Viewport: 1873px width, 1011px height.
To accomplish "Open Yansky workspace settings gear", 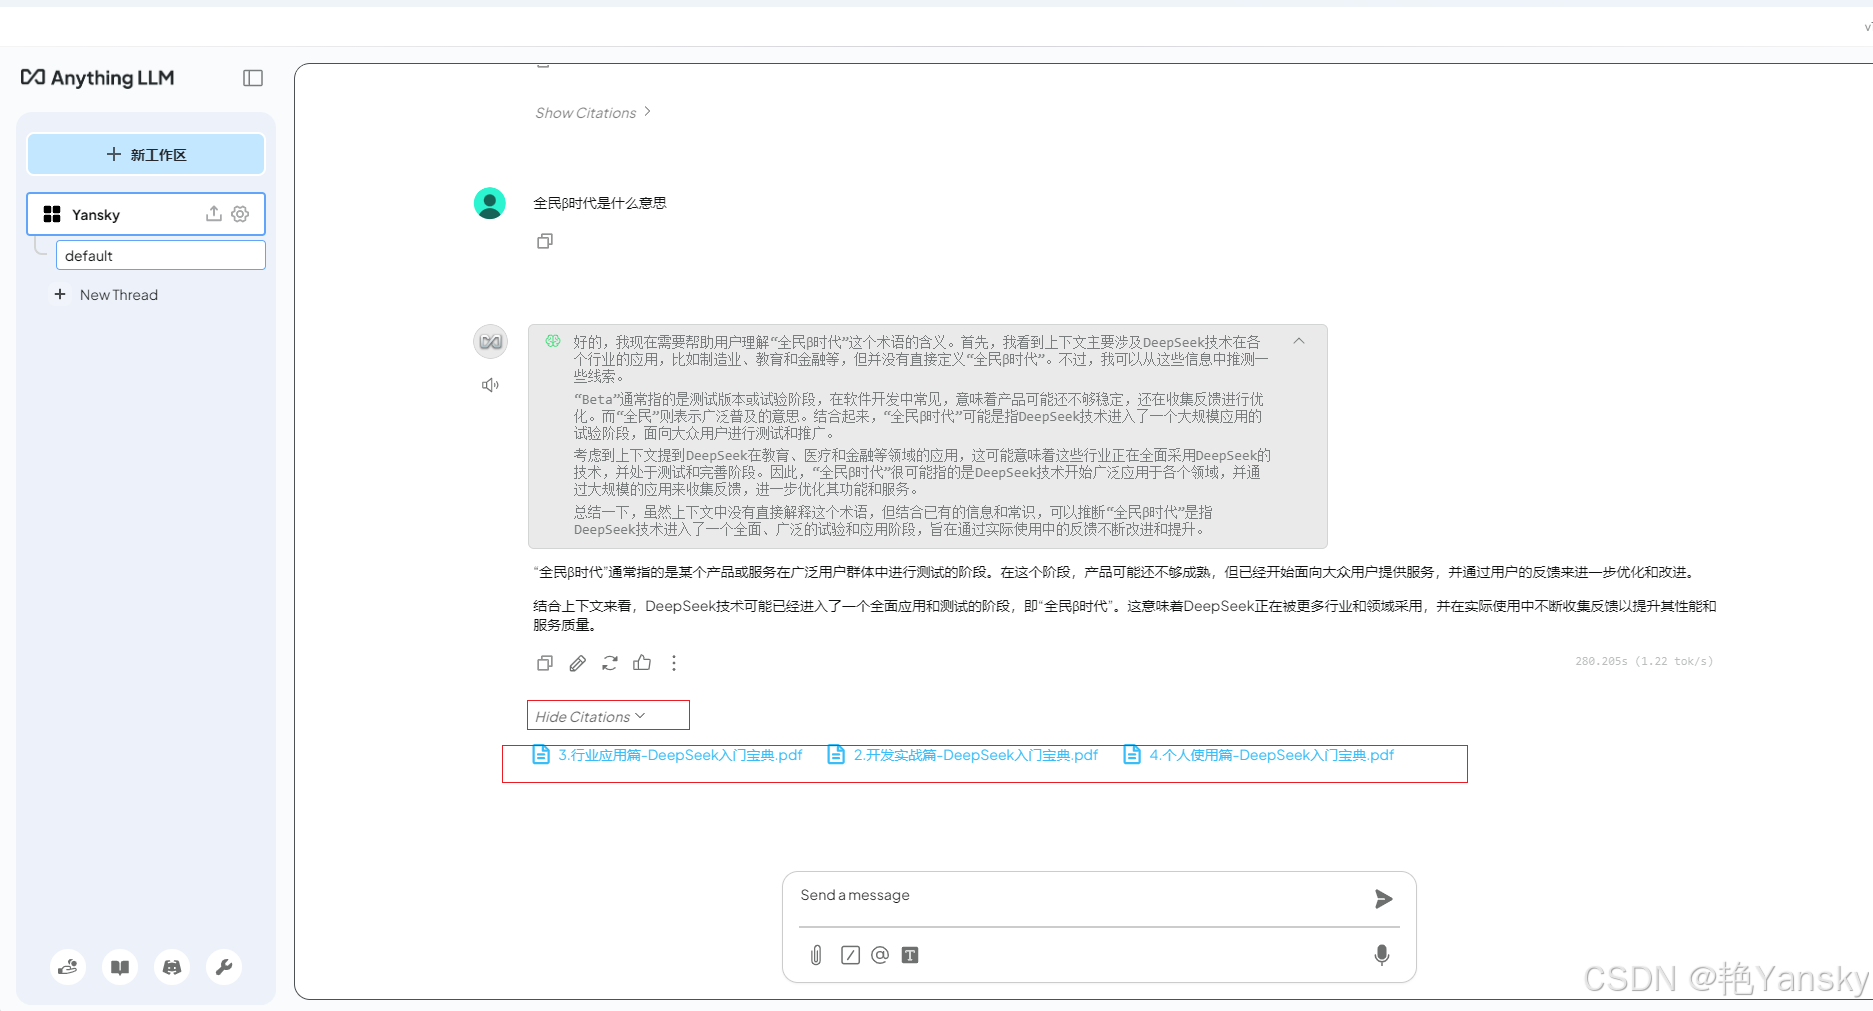I will coord(240,214).
